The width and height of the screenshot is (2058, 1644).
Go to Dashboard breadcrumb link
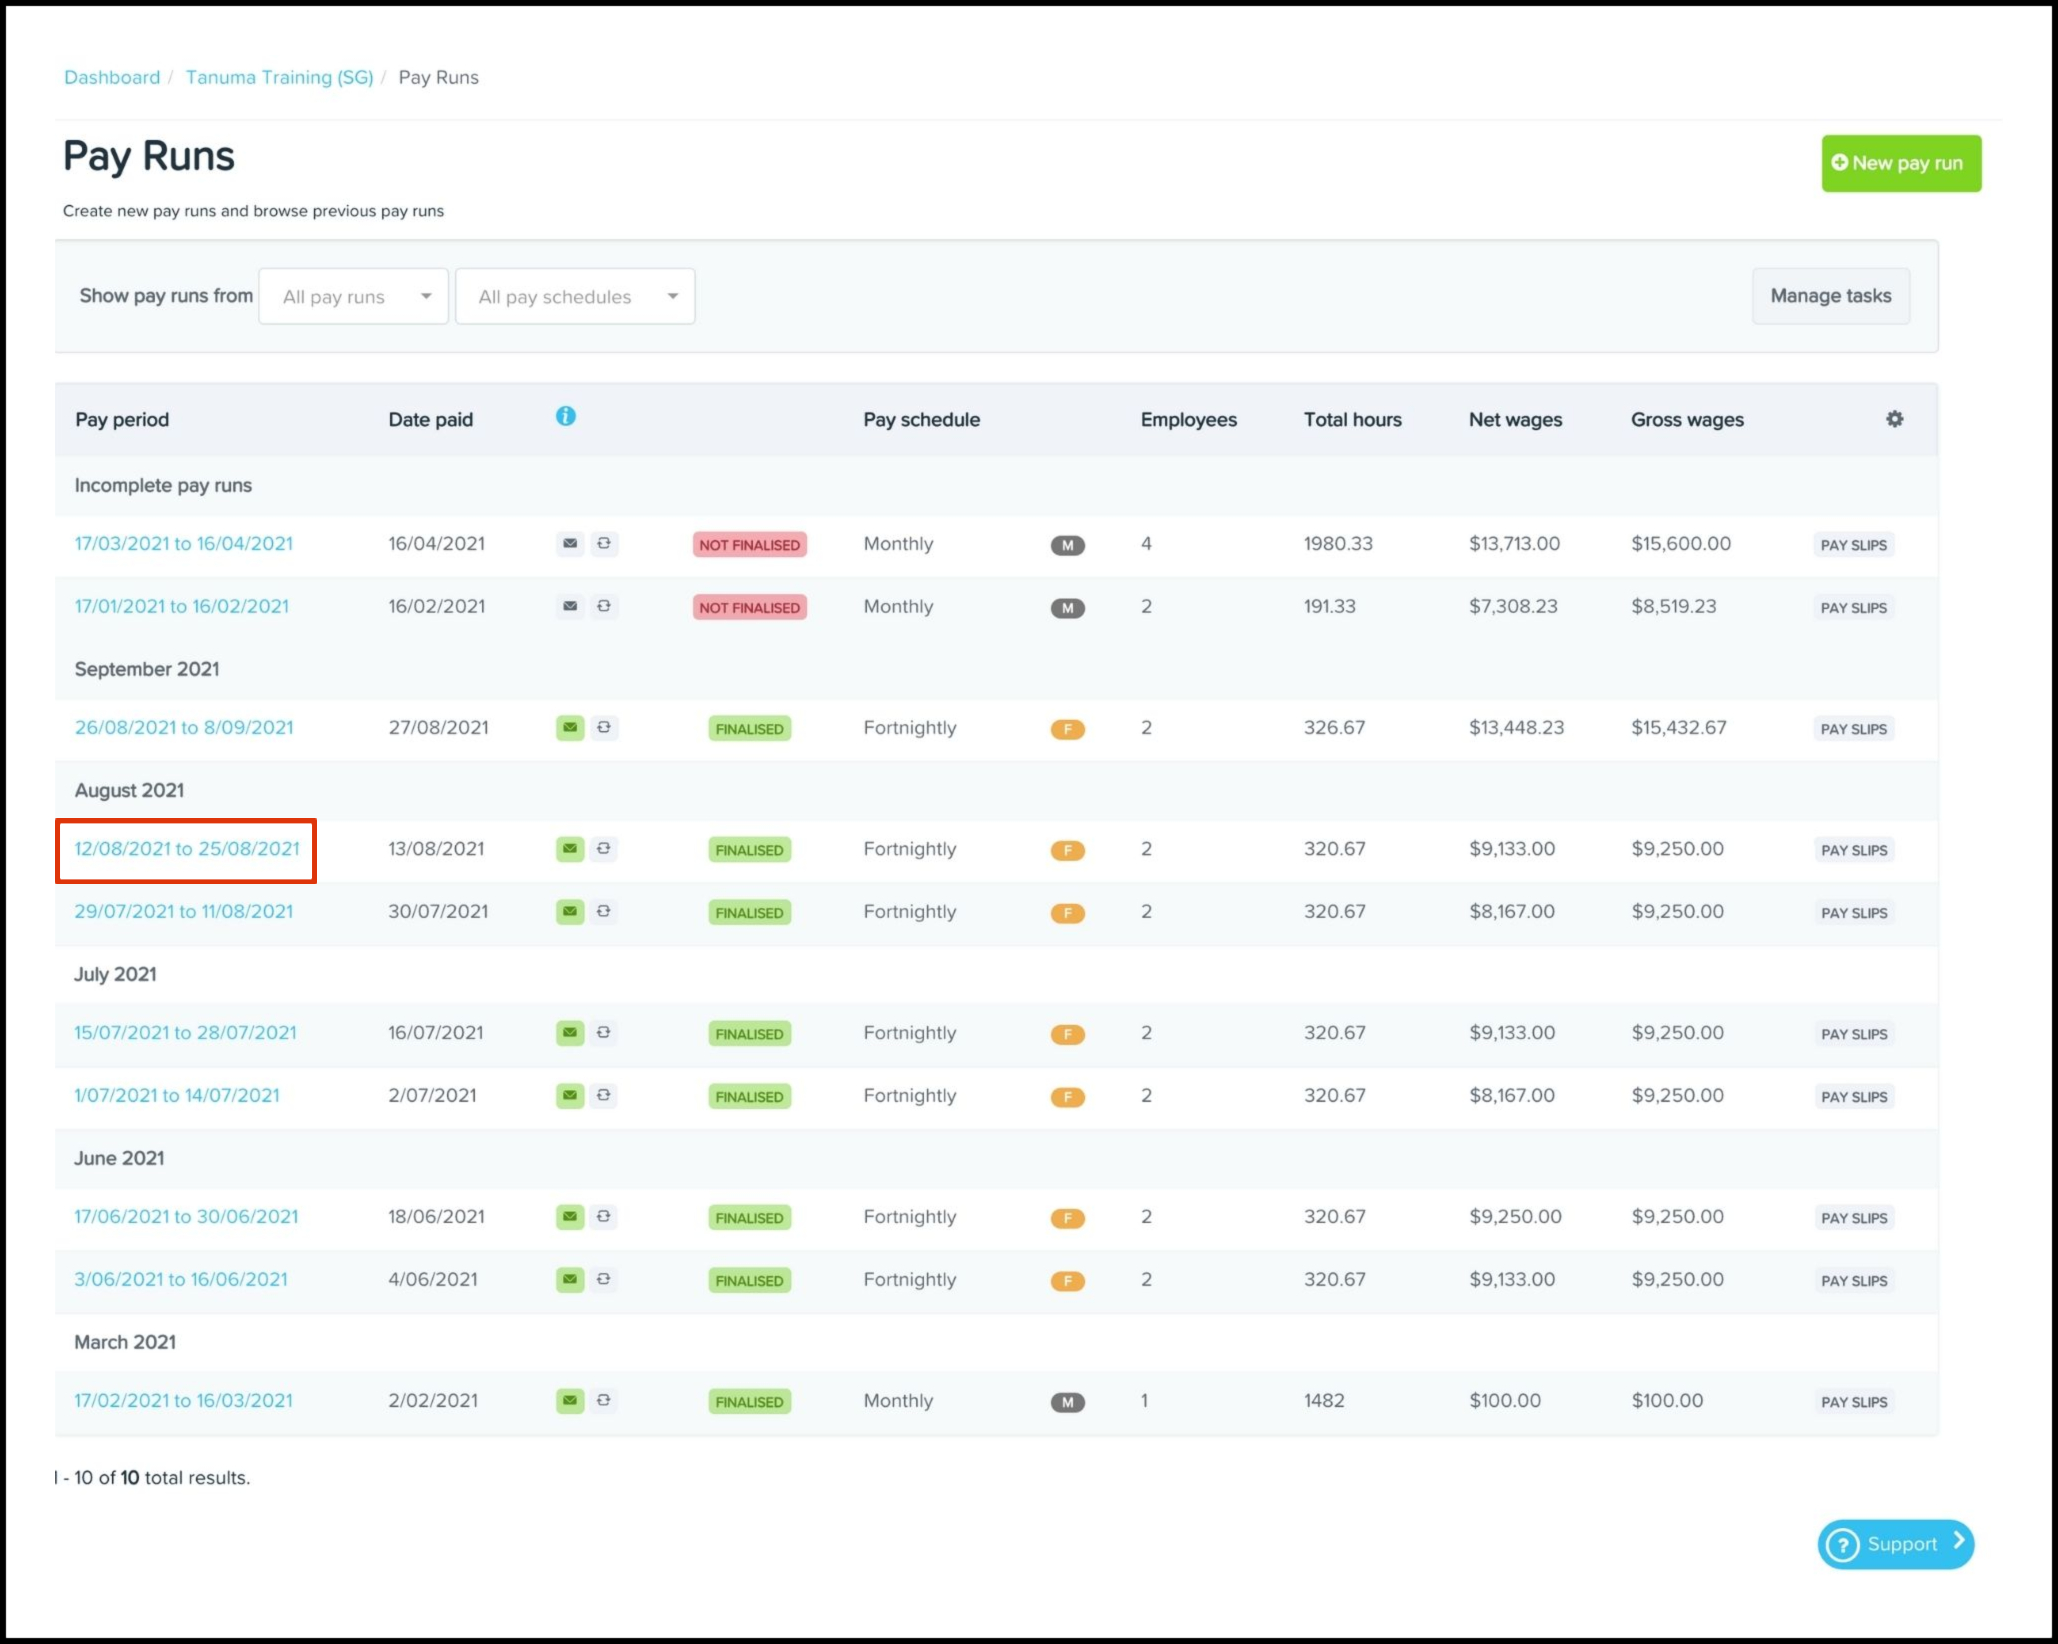[112, 77]
